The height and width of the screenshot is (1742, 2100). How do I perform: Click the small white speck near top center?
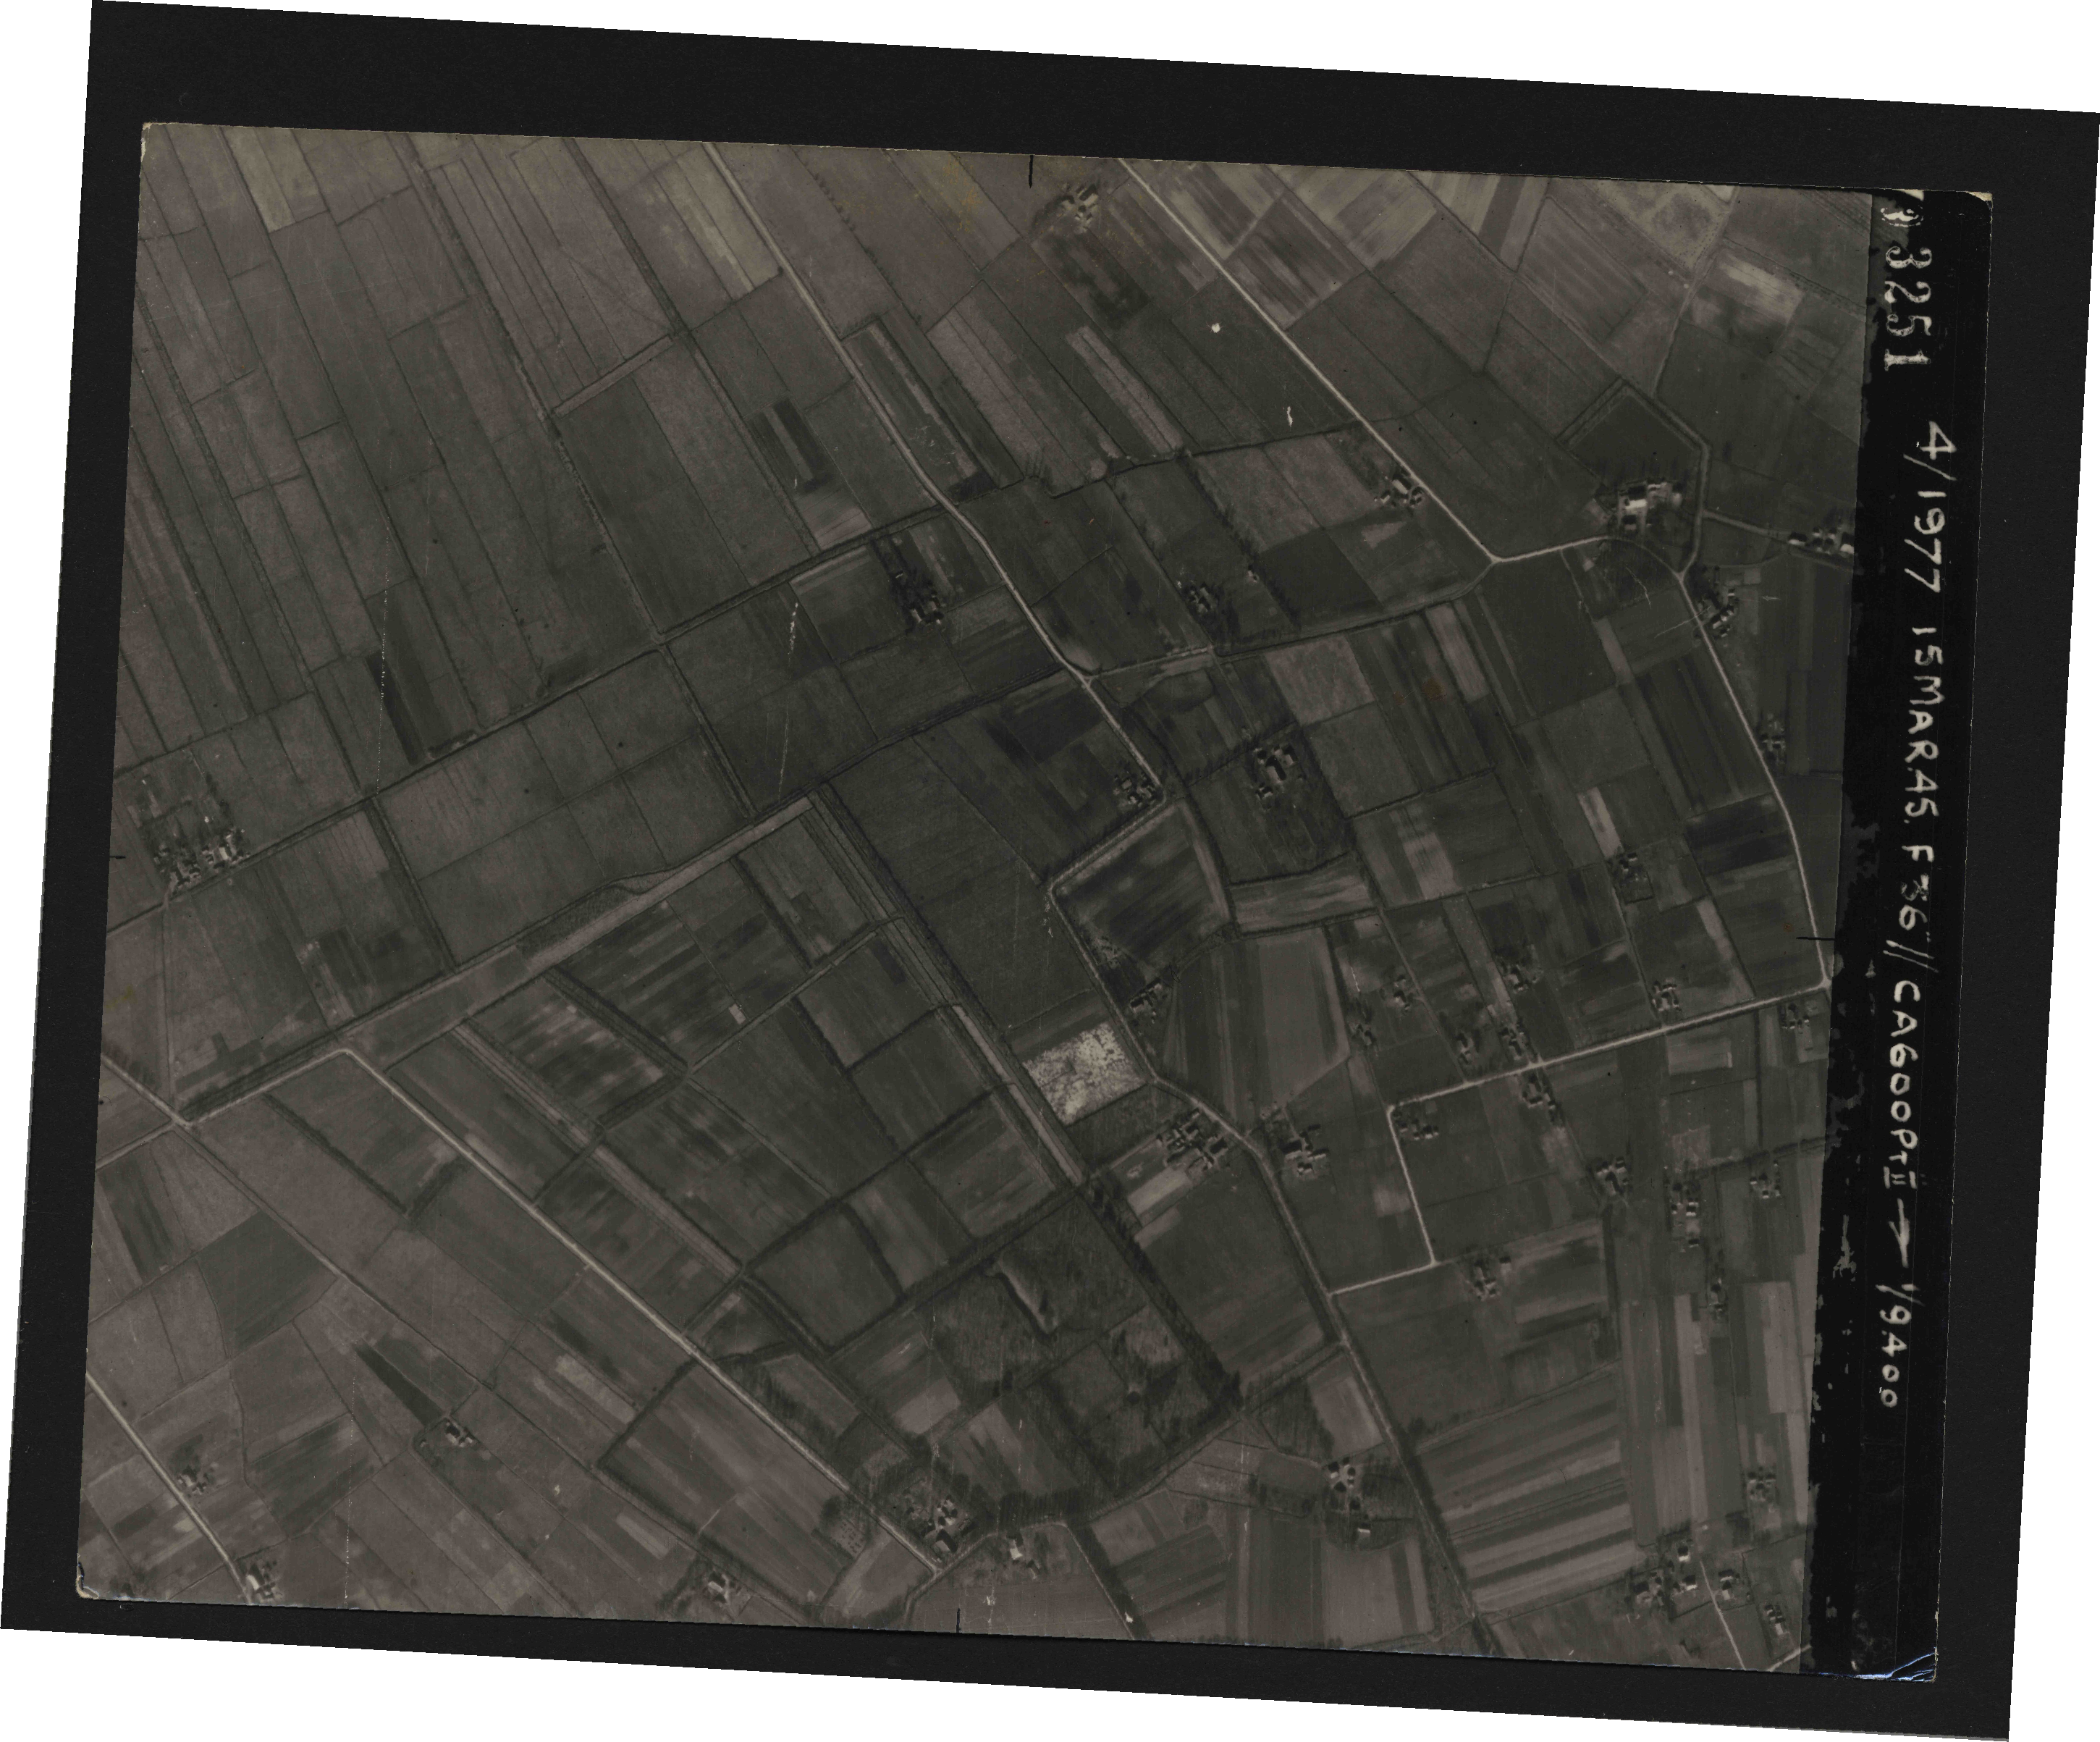click(1216, 327)
